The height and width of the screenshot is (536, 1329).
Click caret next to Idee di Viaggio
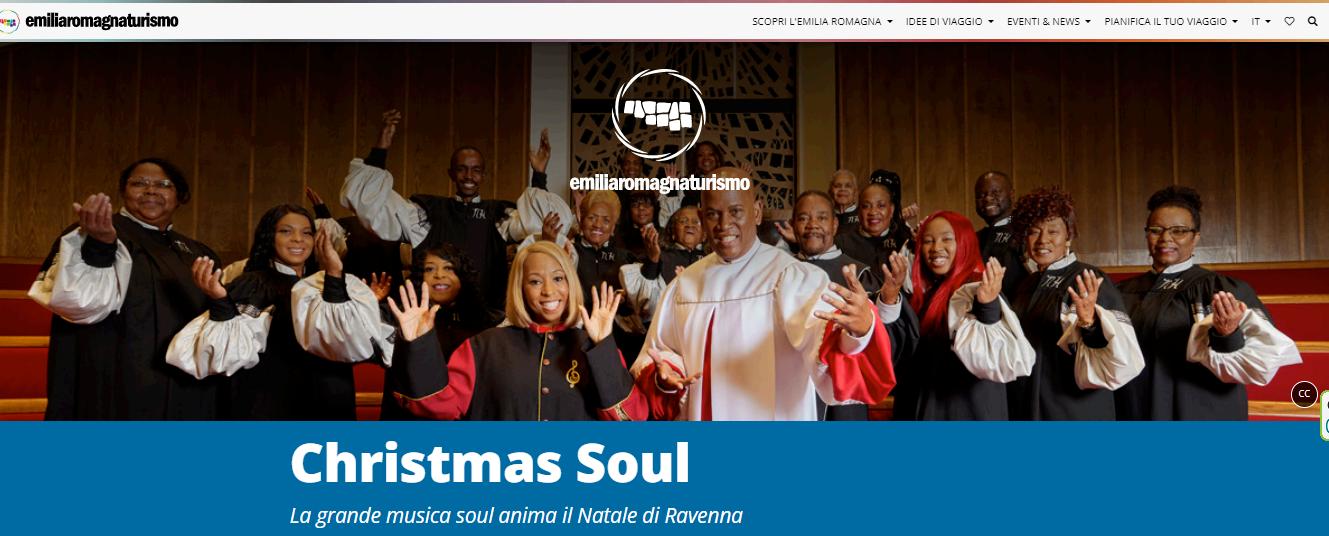(x=991, y=22)
